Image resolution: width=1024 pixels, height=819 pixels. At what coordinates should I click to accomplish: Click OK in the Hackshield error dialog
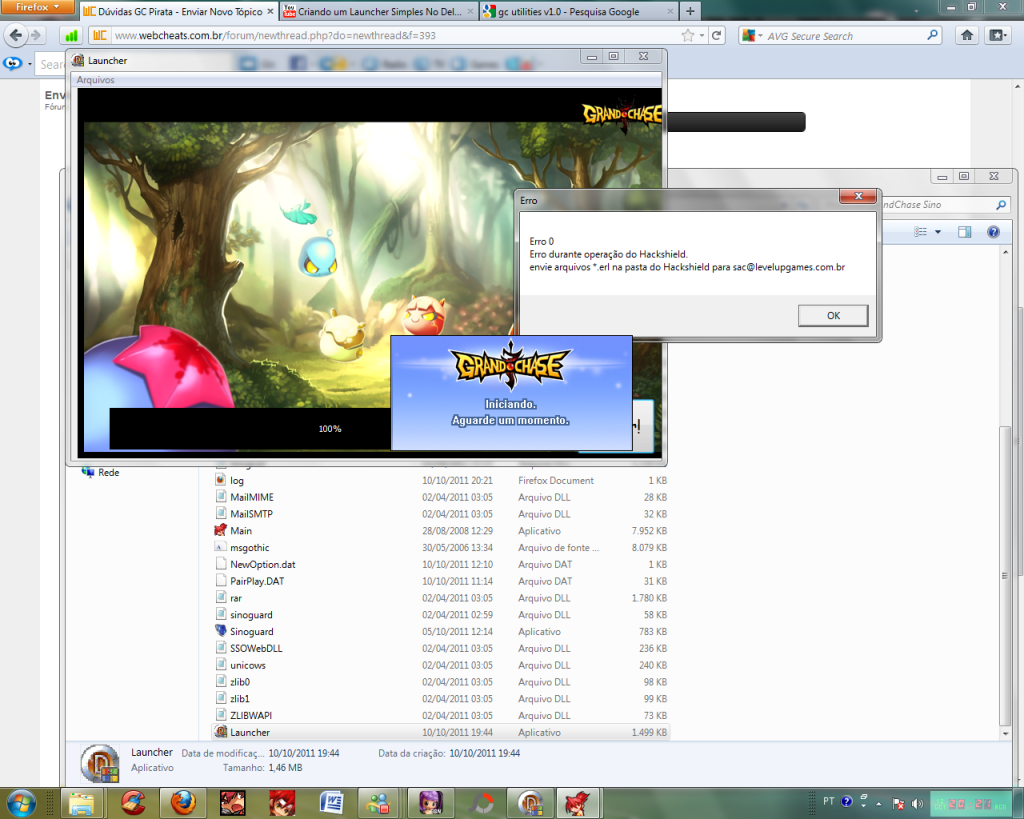pyautogui.click(x=833, y=315)
